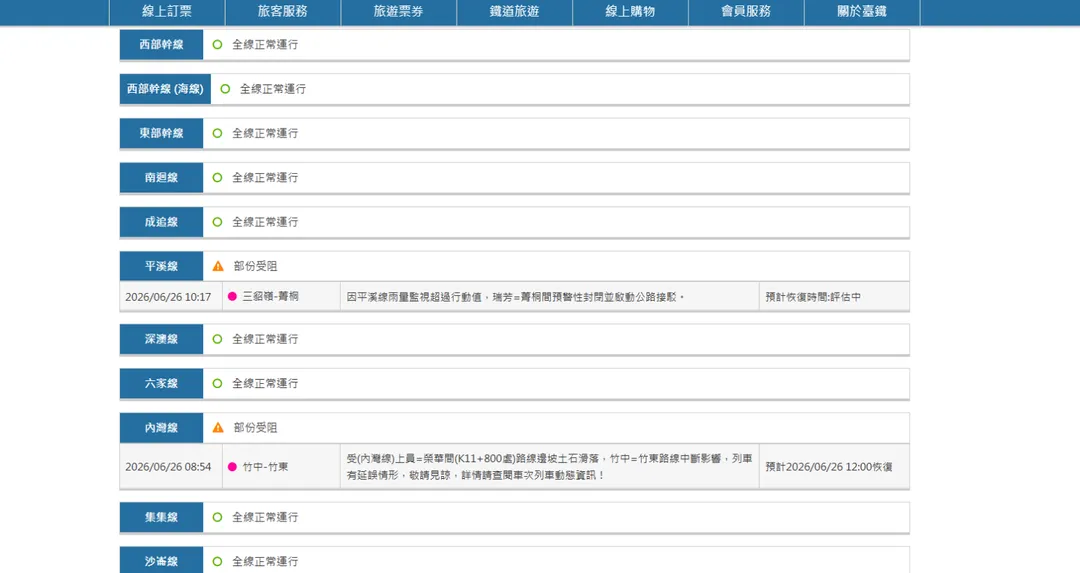Click the pink dot beside 三貂嶺-菁桐
Viewport: 1080px width, 573px height.
pyautogui.click(x=232, y=297)
